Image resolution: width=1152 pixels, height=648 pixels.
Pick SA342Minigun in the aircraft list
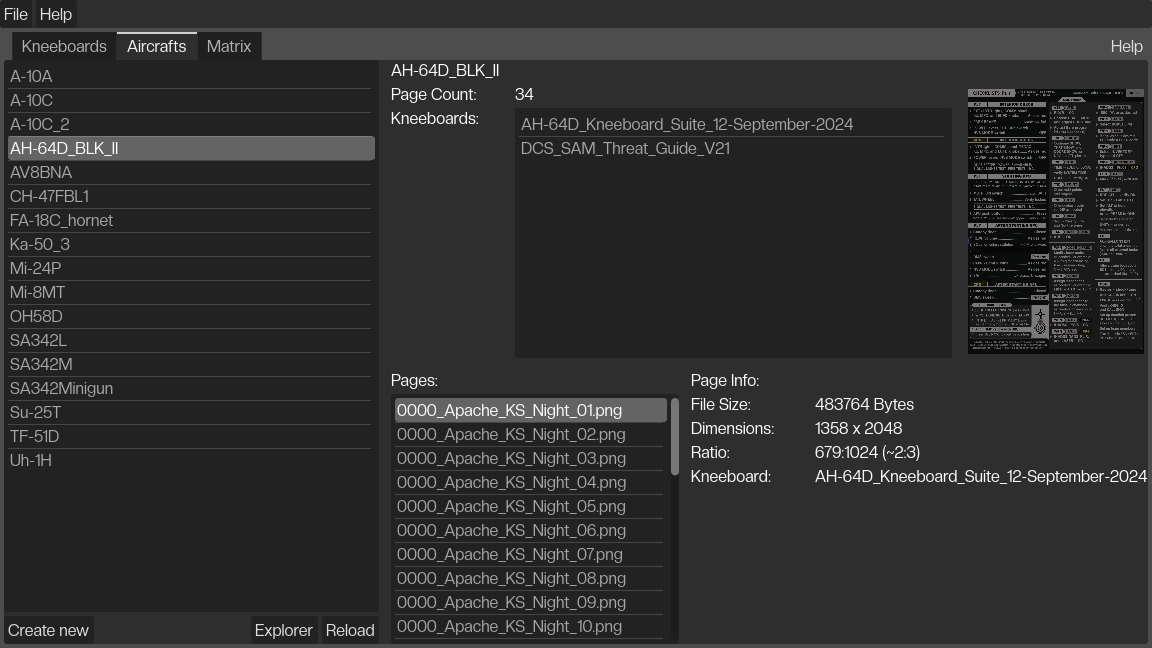(x=61, y=388)
